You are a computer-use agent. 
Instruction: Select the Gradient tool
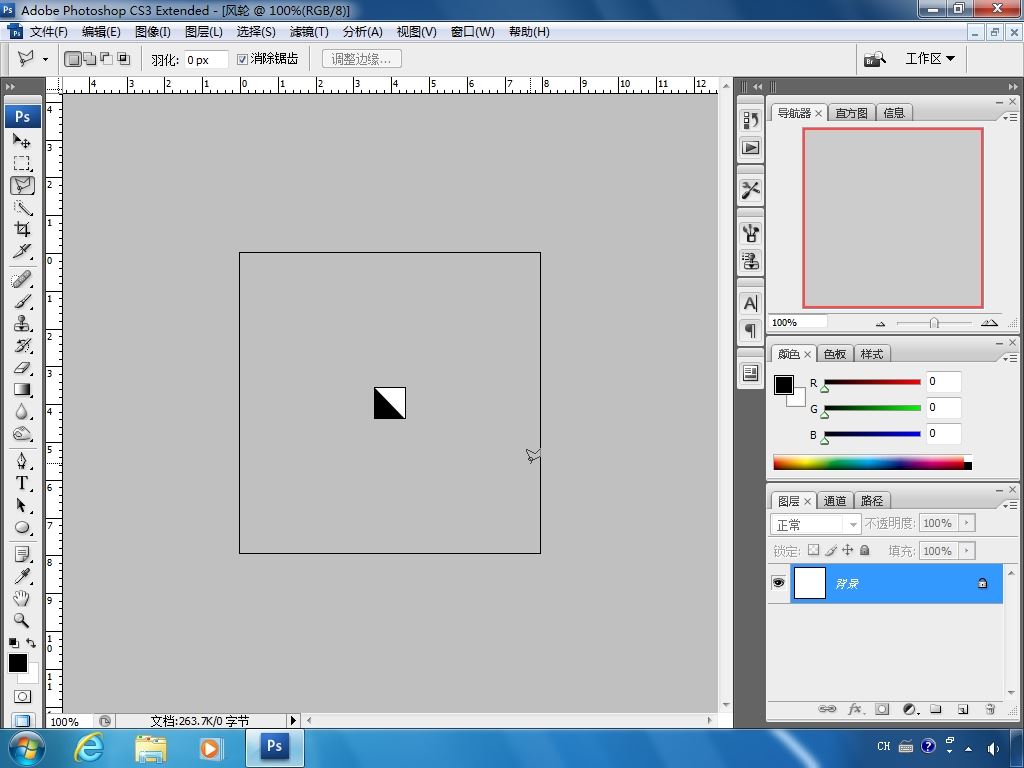[21, 390]
